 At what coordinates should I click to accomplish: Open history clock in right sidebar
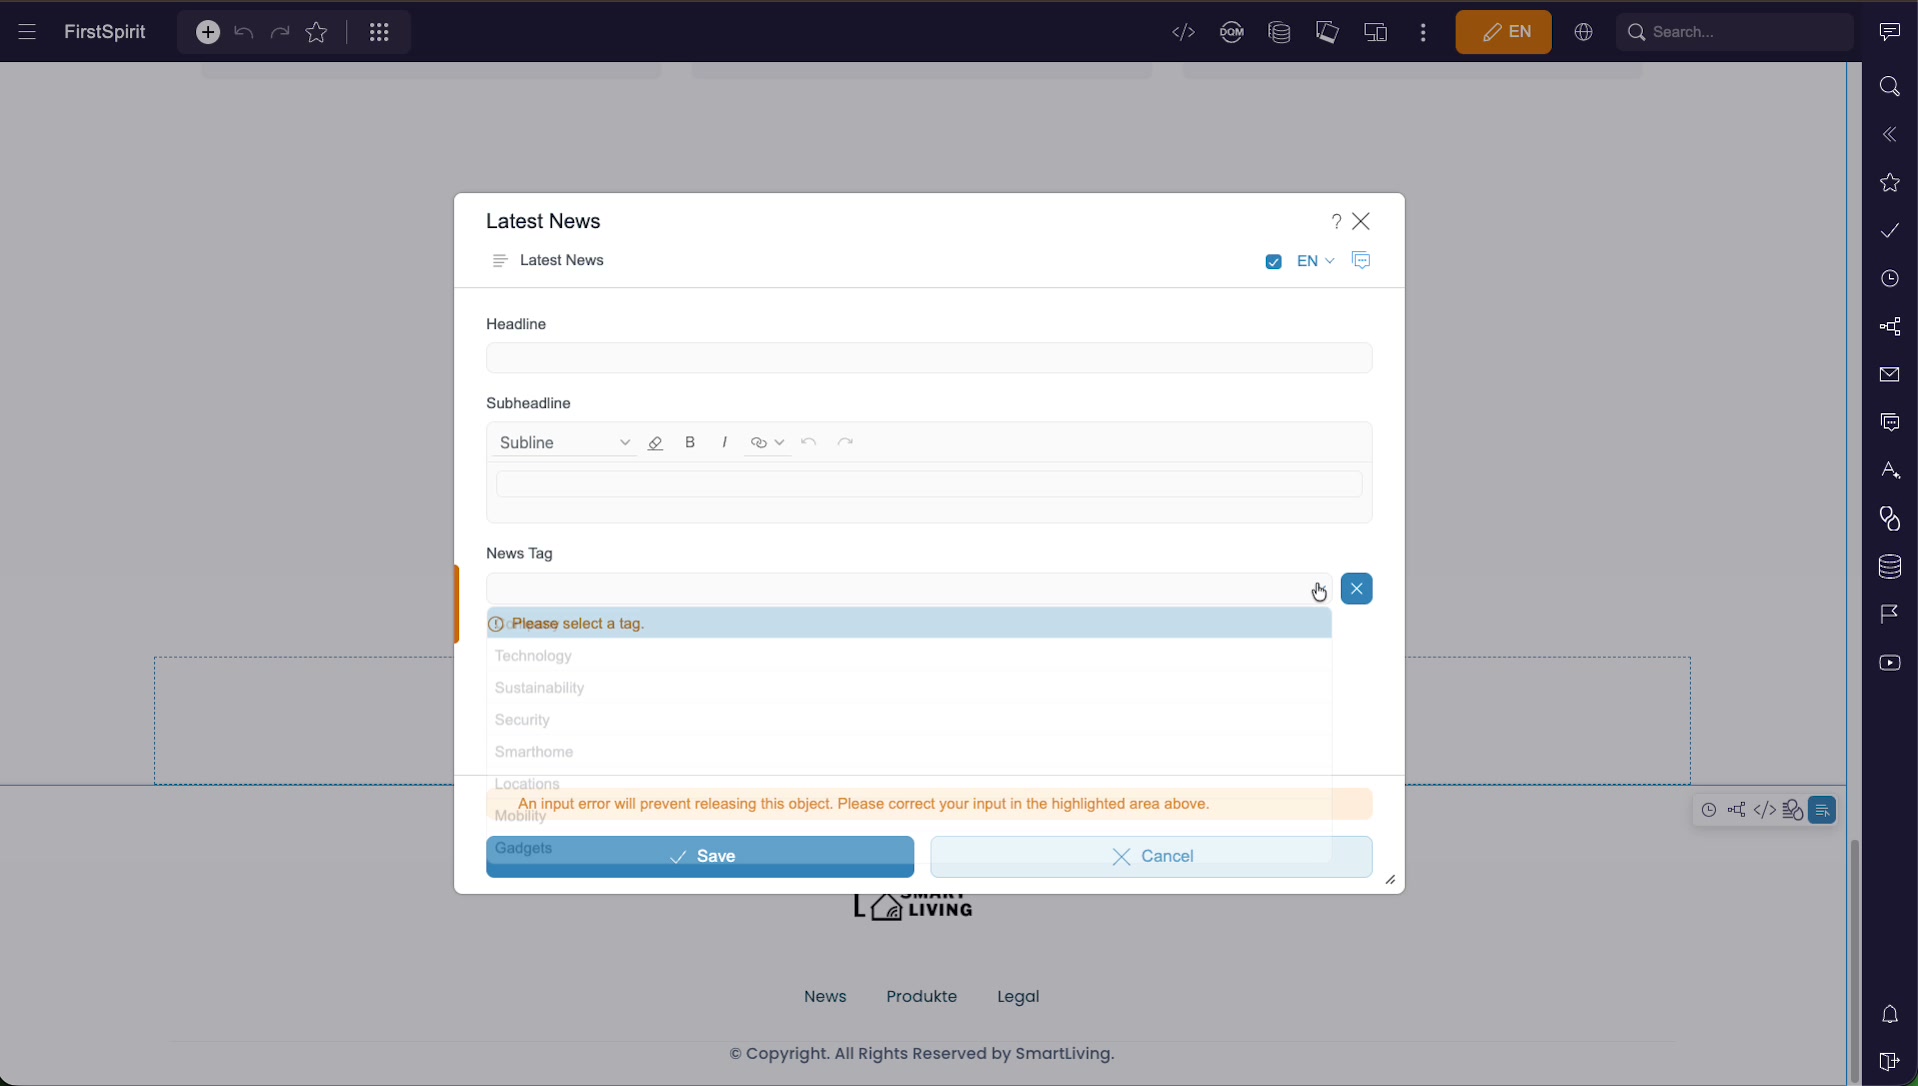(x=1890, y=279)
